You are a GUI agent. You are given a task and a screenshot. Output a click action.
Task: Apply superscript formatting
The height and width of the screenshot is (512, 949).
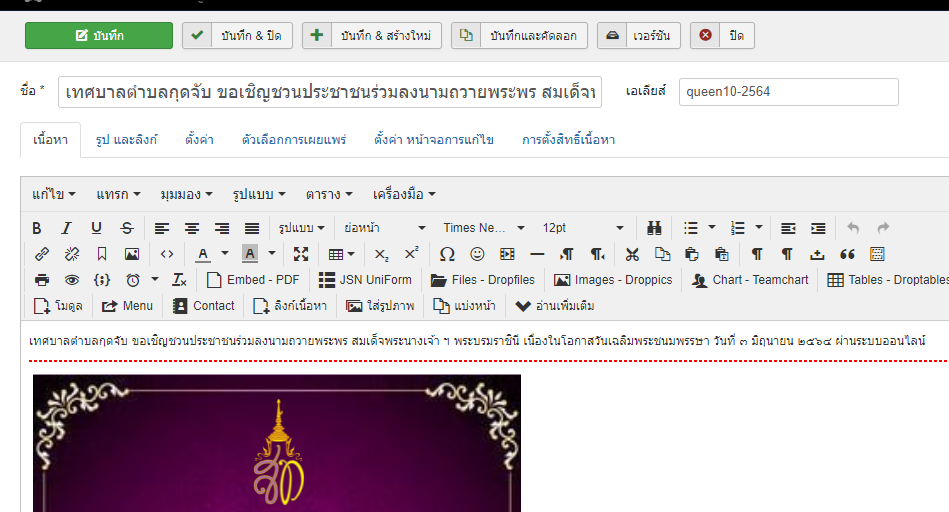pyautogui.click(x=412, y=254)
